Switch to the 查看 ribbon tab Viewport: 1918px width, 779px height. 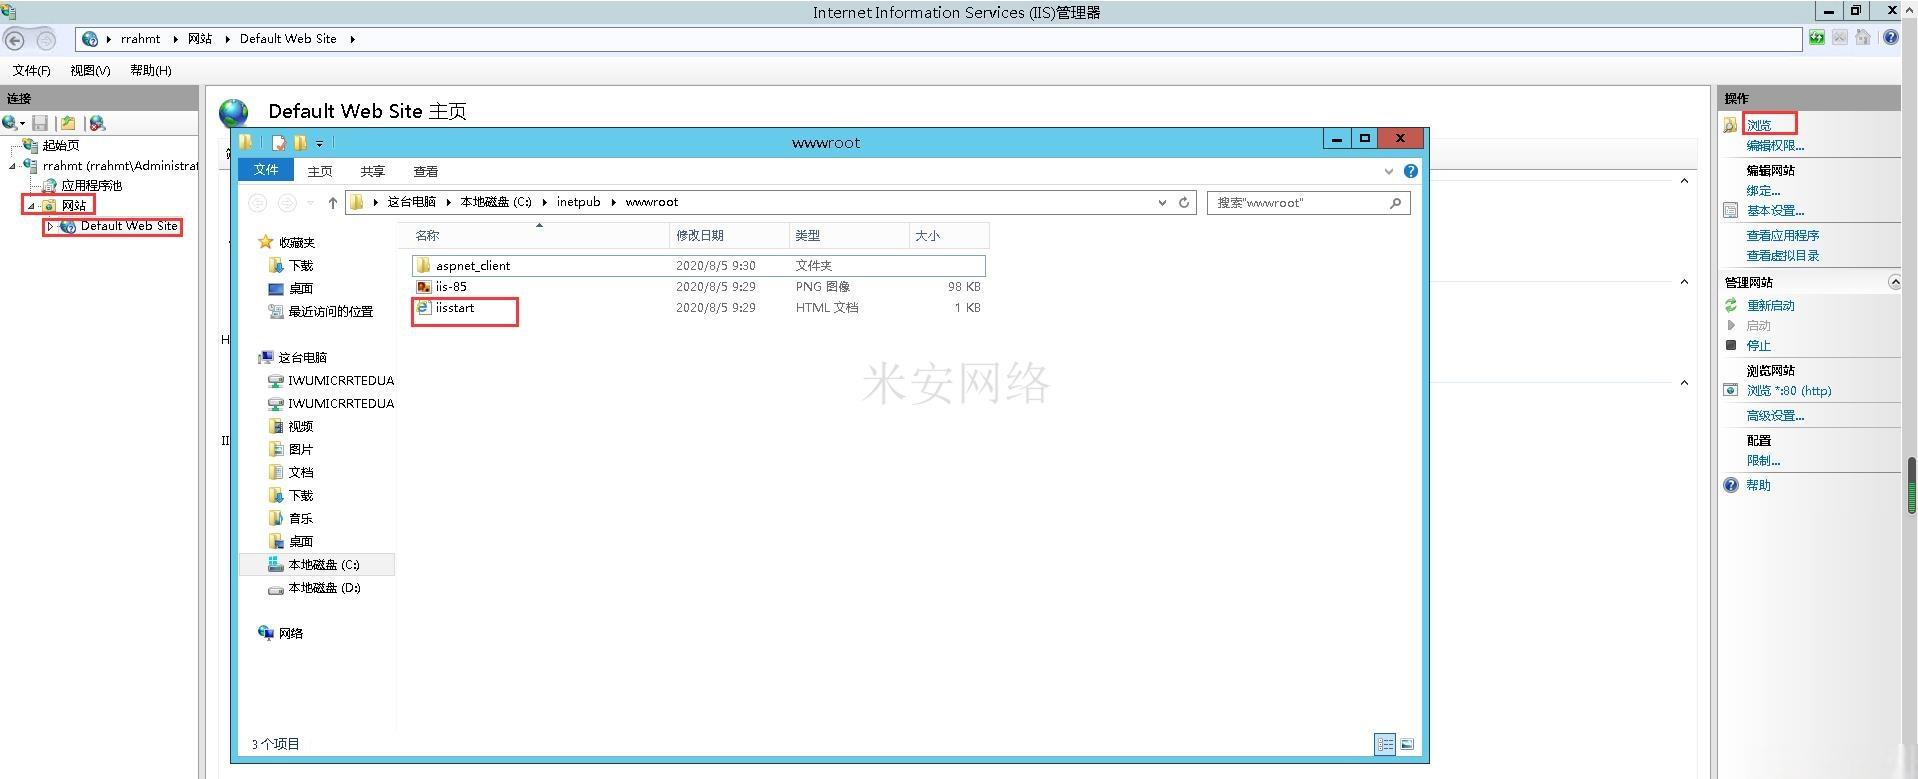(x=426, y=171)
